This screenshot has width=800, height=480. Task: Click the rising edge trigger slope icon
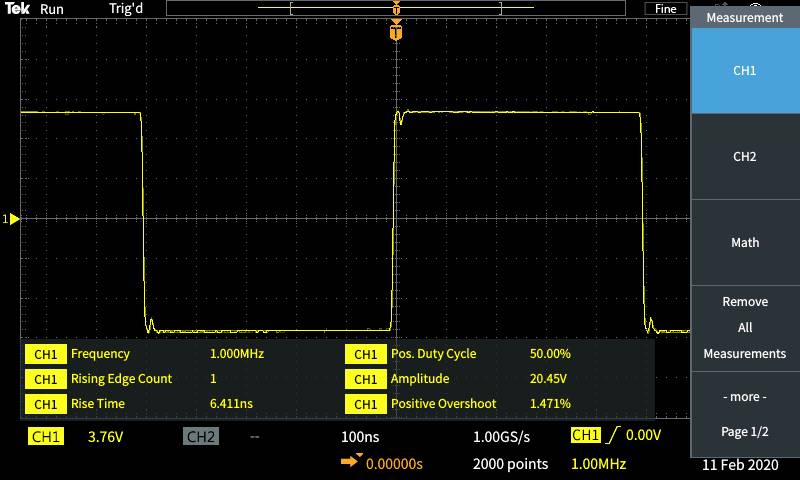point(613,435)
